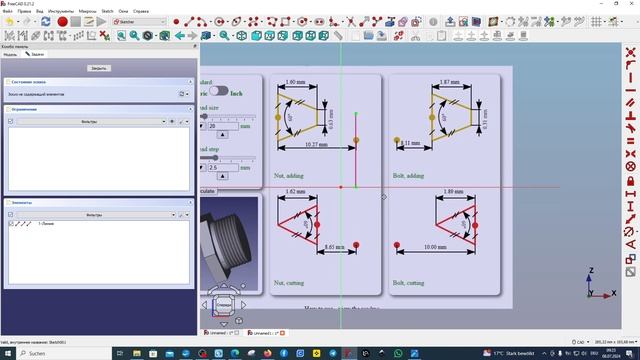Click the teal back navigation arrow
The image size is (640, 360).
[180, 36]
